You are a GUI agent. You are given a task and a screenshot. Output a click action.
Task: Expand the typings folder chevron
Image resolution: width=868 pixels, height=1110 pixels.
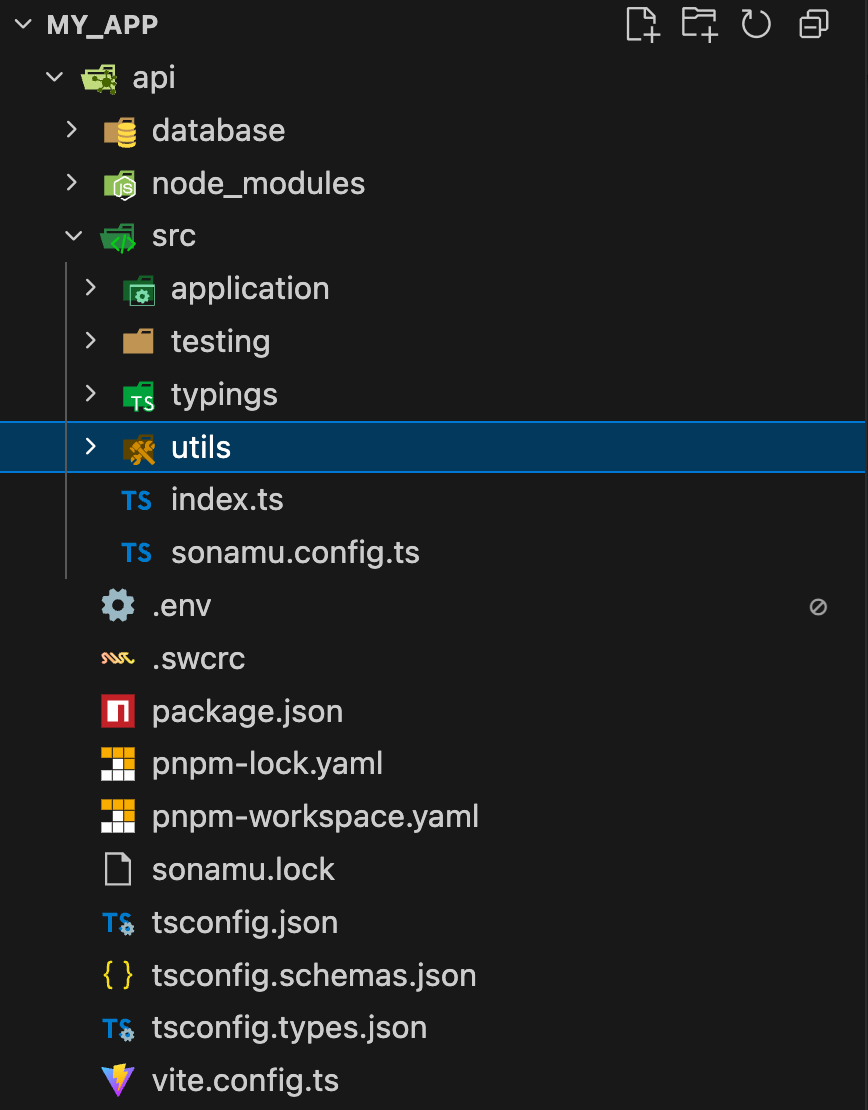[x=91, y=394]
